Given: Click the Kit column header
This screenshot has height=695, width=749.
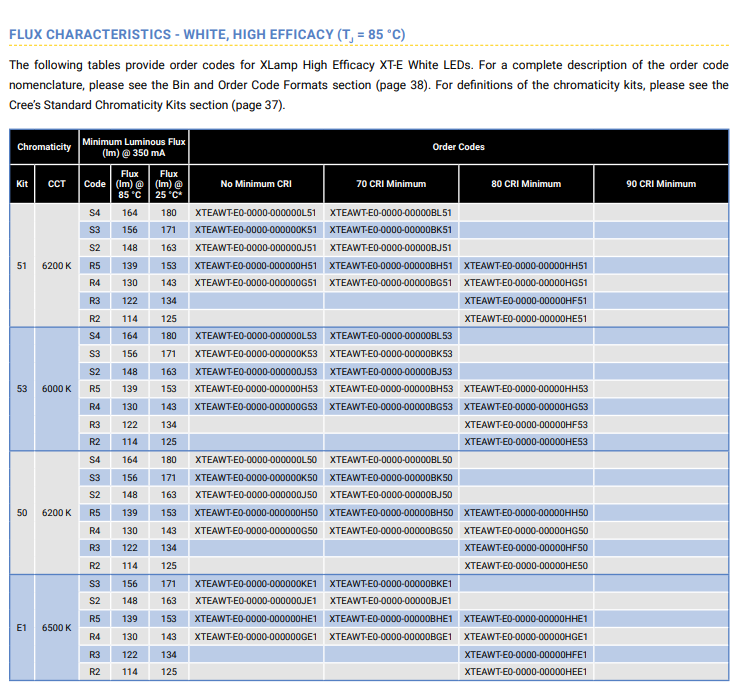Looking at the screenshot, I should (22, 184).
